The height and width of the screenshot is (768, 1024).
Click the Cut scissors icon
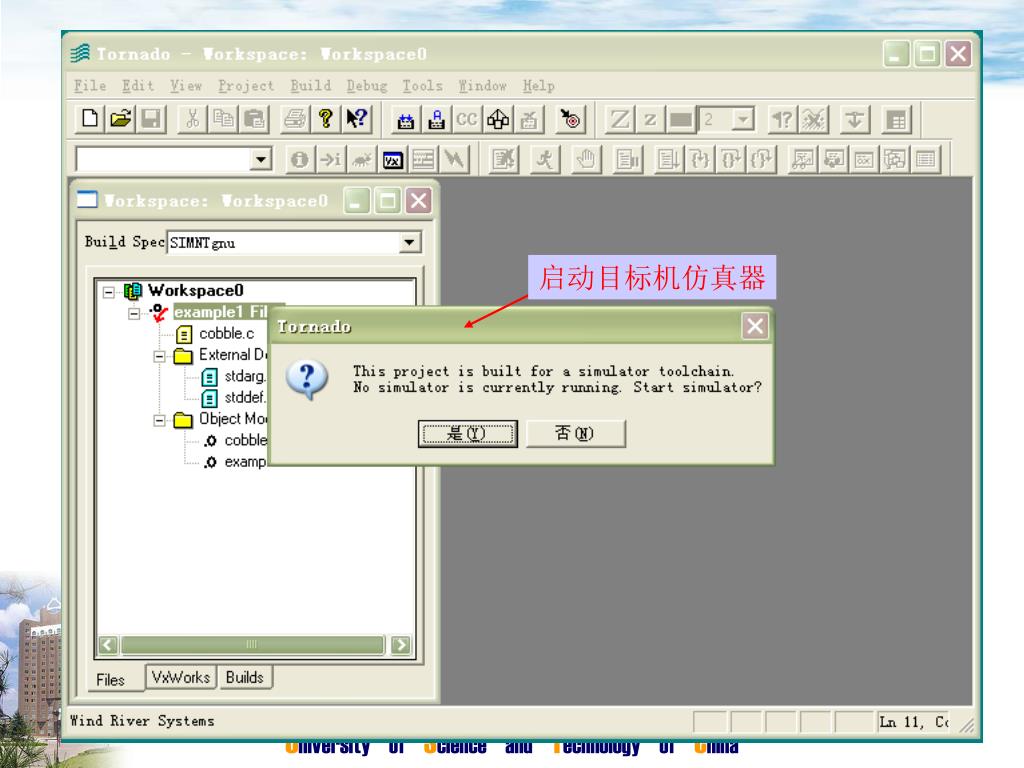[x=192, y=118]
